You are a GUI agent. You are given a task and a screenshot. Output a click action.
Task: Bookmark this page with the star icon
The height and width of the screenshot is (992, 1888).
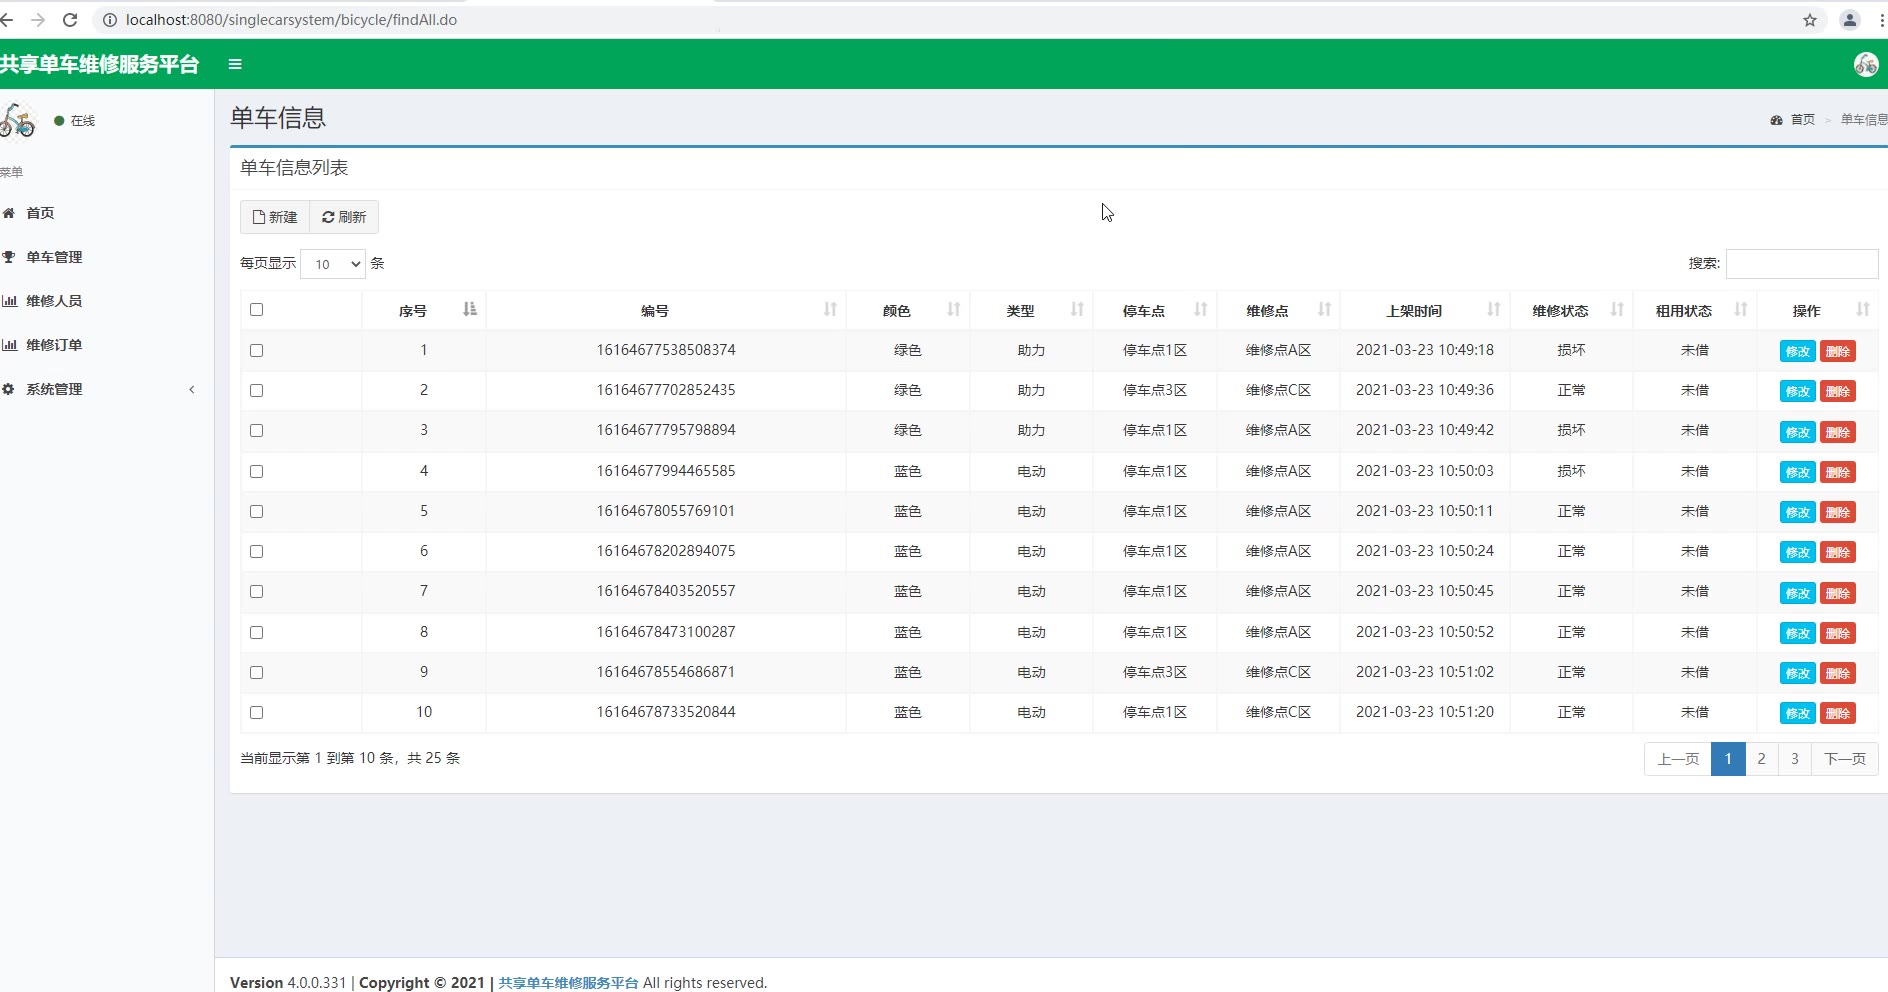[1809, 20]
